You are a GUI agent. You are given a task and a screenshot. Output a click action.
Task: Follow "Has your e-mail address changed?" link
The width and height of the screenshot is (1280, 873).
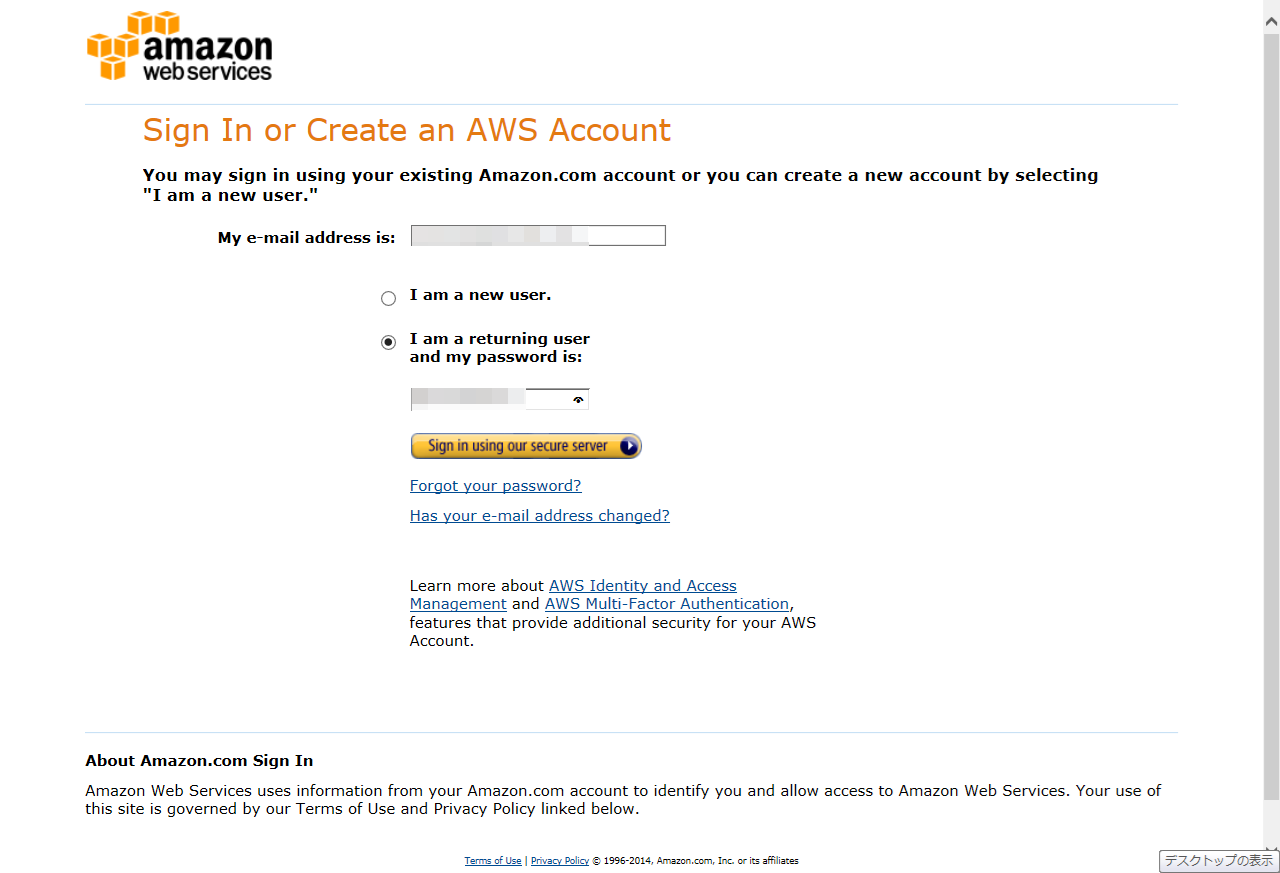click(x=539, y=516)
